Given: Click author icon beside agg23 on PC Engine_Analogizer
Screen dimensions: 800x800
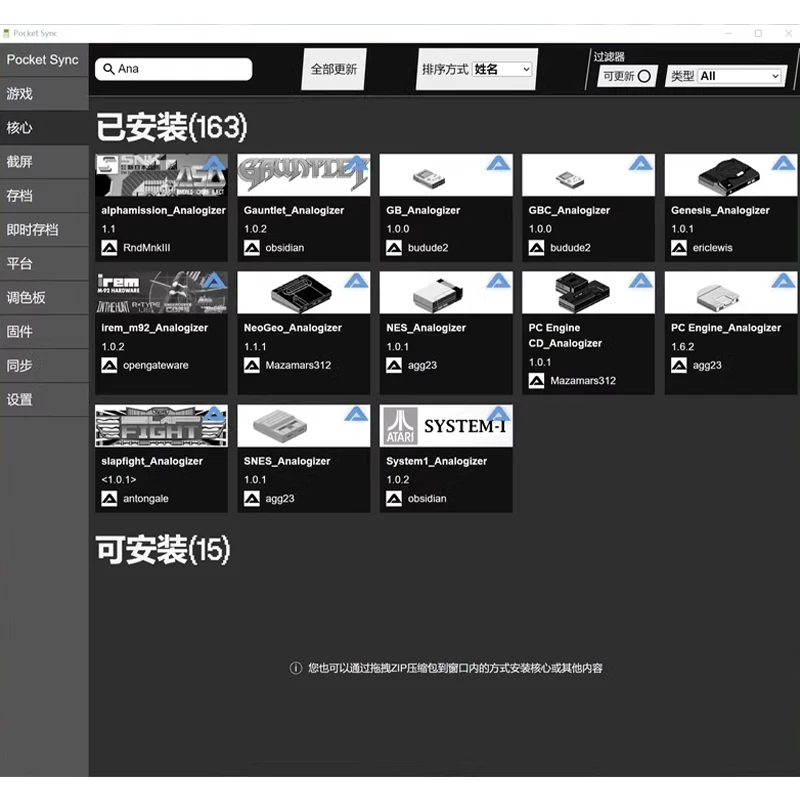Looking at the screenshot, I should coord(679,365).
